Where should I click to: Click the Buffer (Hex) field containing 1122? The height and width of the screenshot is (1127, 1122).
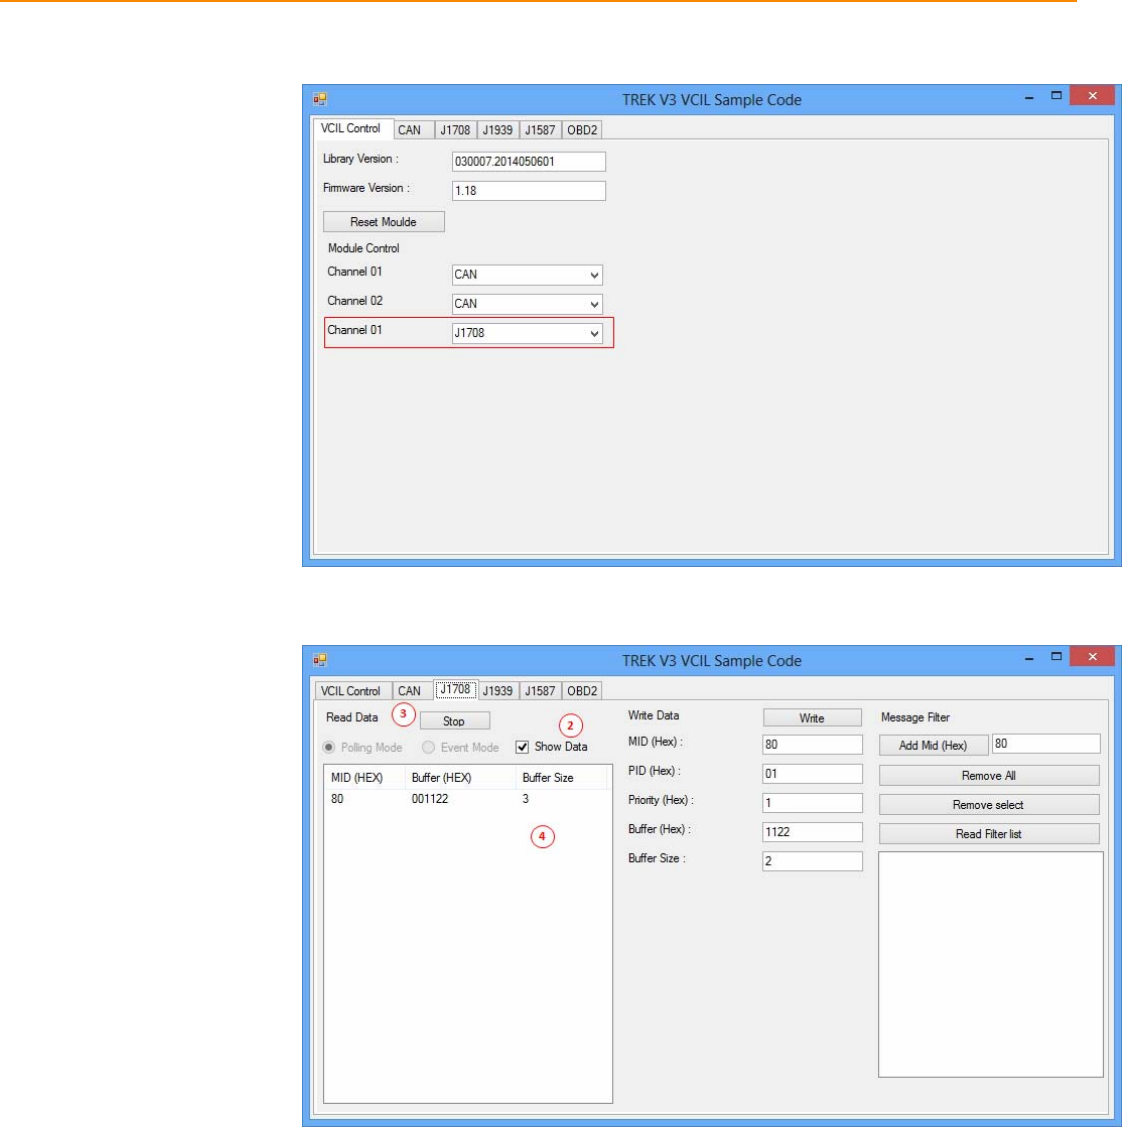(x=812, y=832)
